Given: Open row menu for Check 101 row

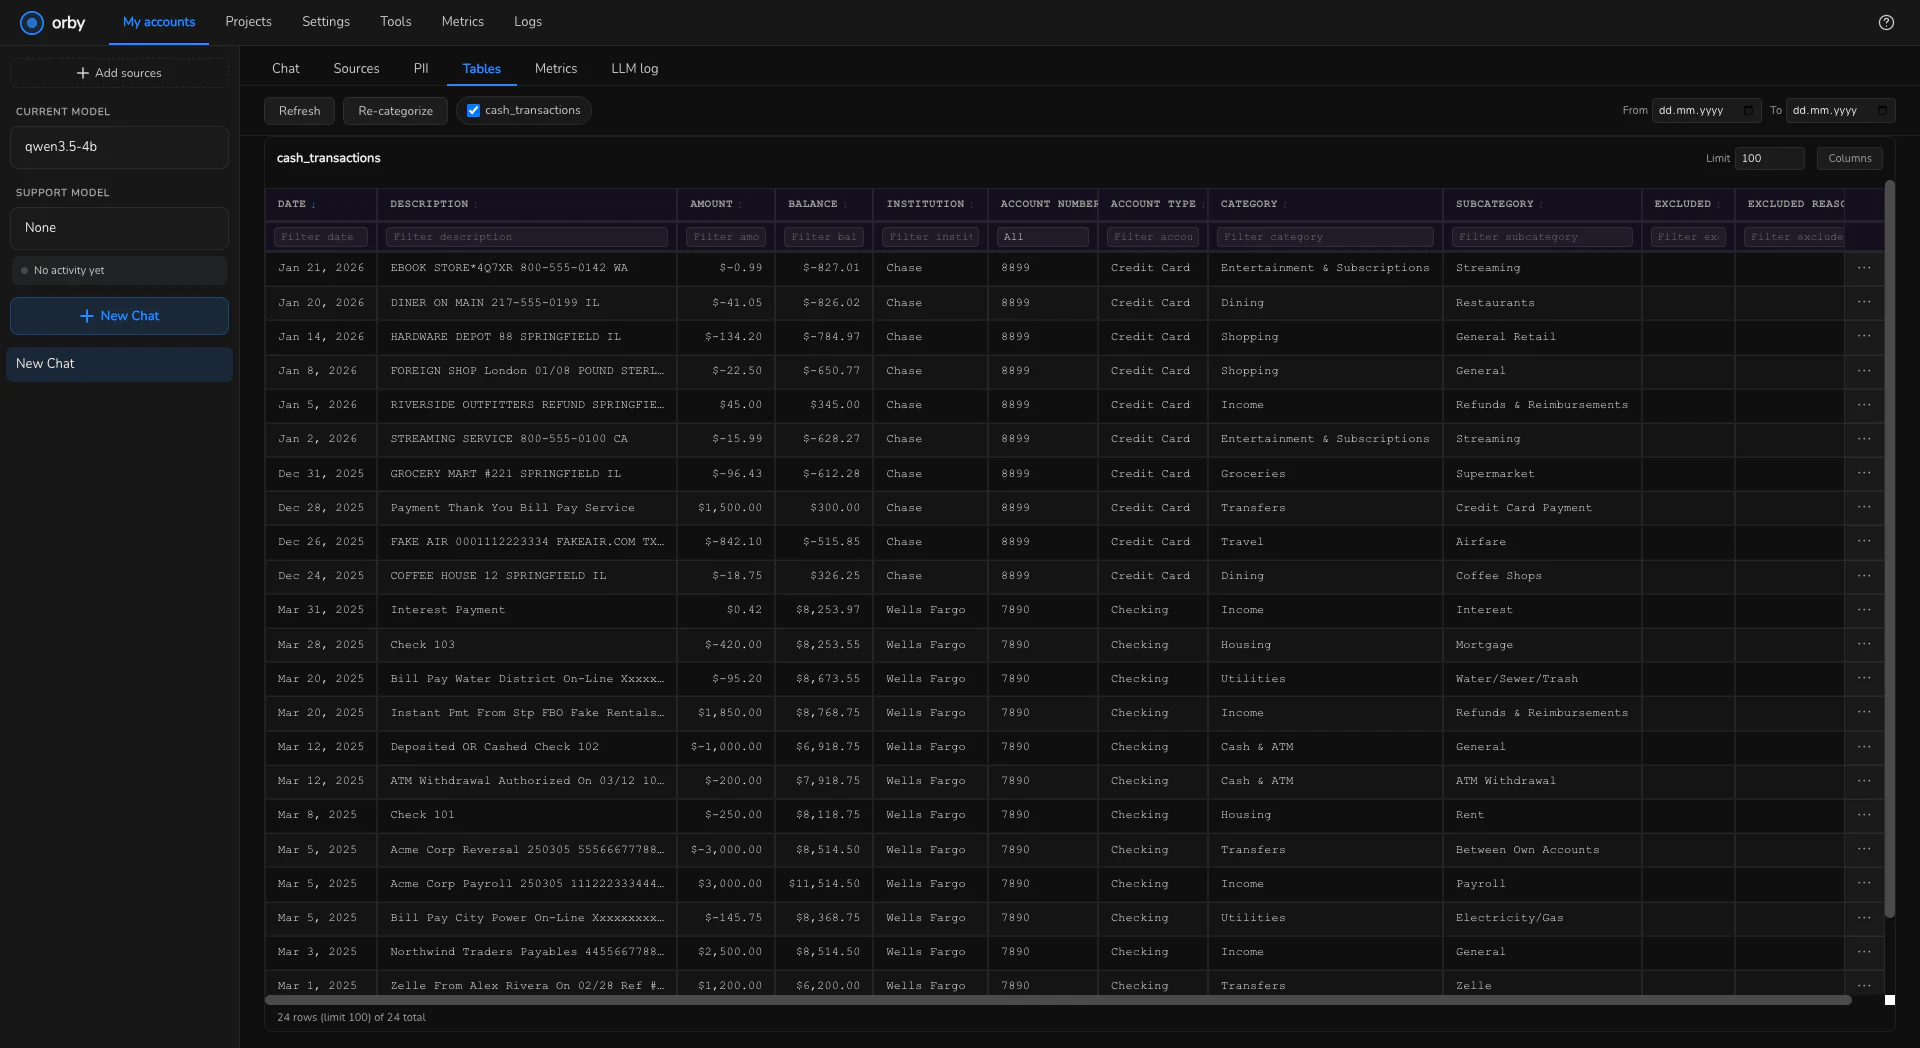Looking at the screenshot, I should point(1864,814).
